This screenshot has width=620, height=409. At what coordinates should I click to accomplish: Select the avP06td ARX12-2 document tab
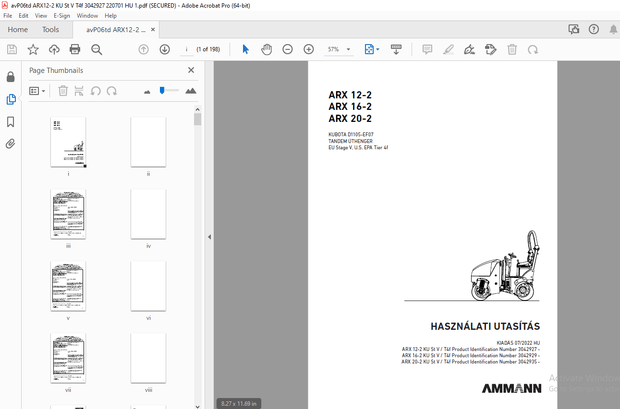click(x=116, y=30)
